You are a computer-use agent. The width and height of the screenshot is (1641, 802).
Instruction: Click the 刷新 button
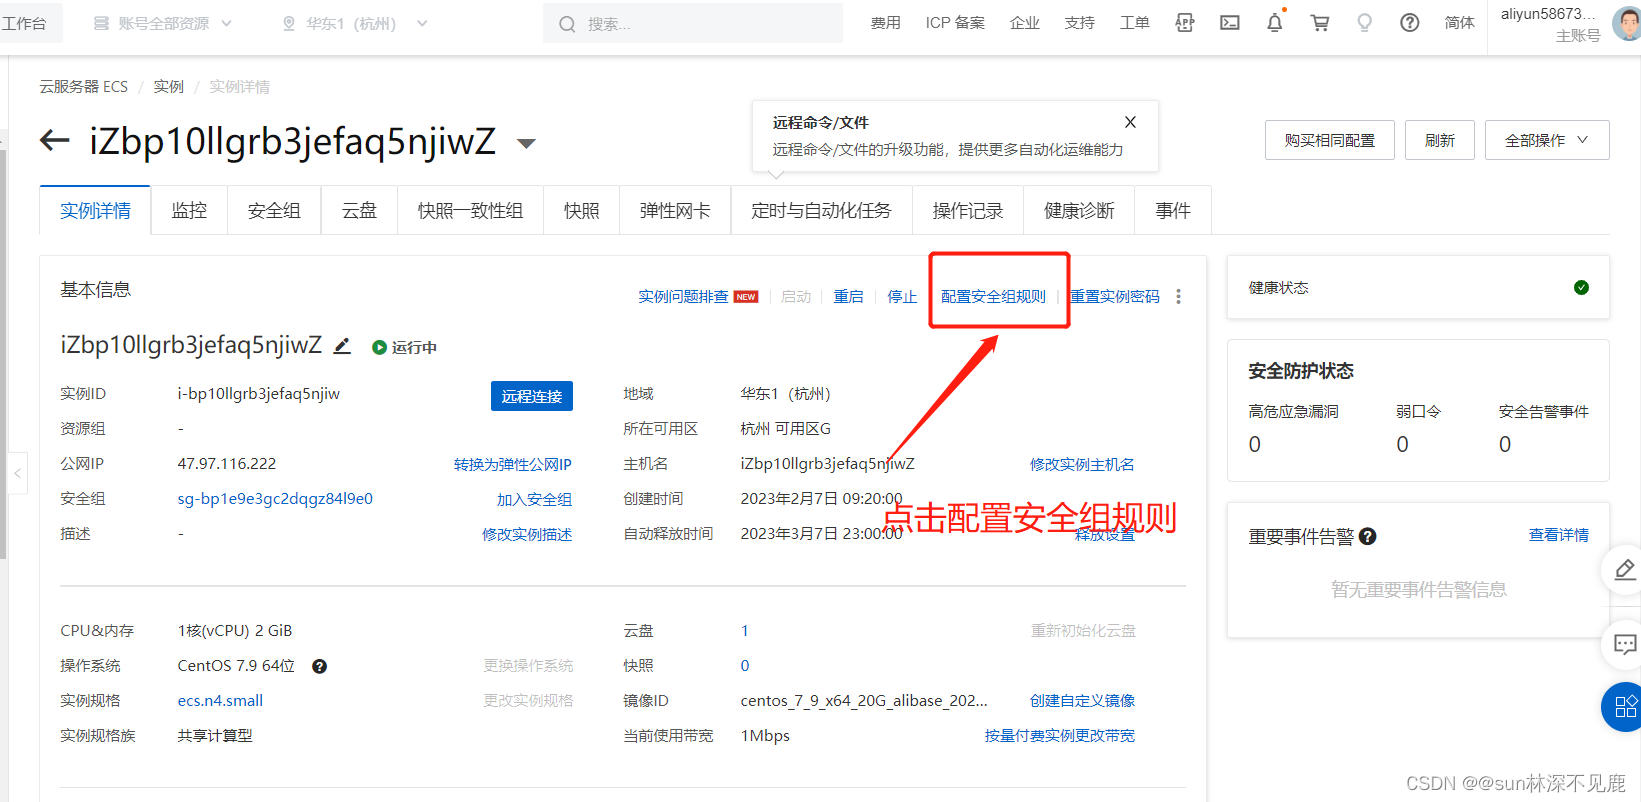(x=1440, y=140)
